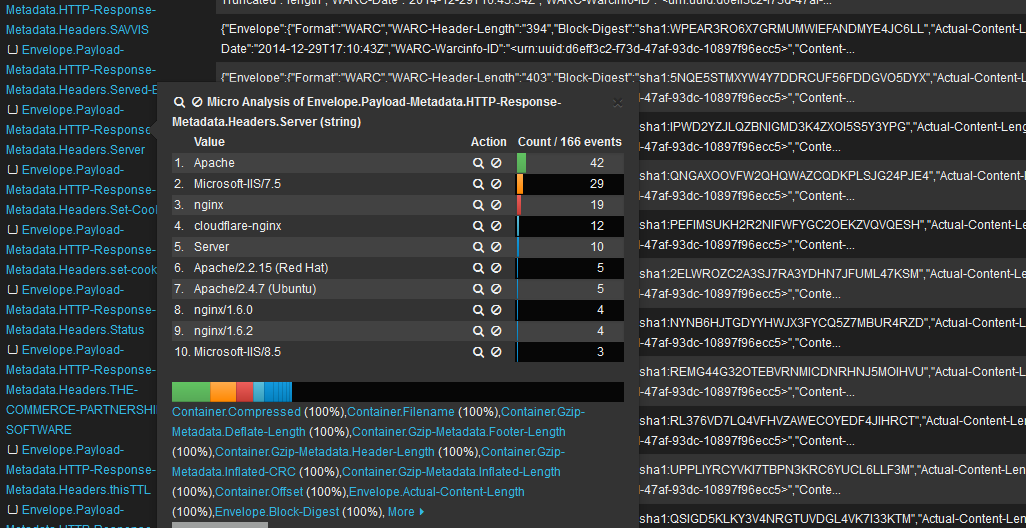Screen dimensions: 1026x528
Task: Toggle checkbox for Headers.set-cookie lowercase field
Action: (x=12, y=230)
